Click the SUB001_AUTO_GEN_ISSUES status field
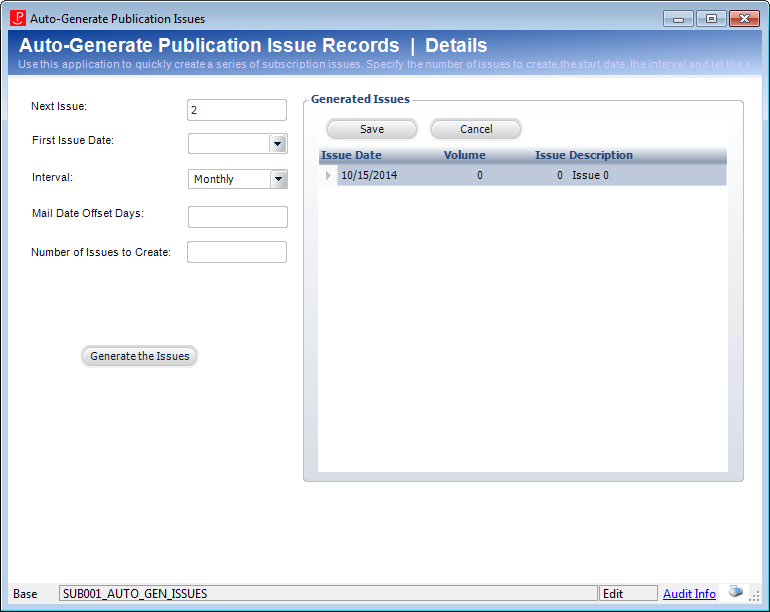Viewport: 770px width, 612px height. click(328, 594)
